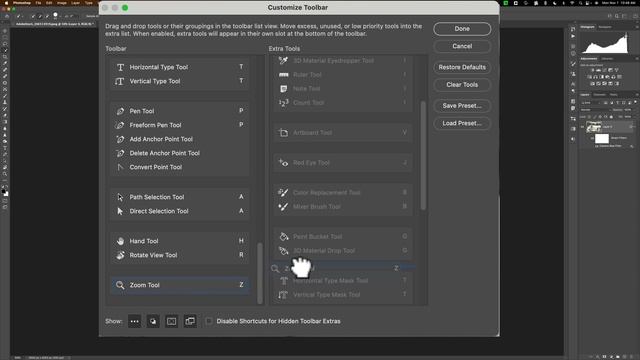
Task: Click the Red Eye Tool icon
Action: click(283, 162)
